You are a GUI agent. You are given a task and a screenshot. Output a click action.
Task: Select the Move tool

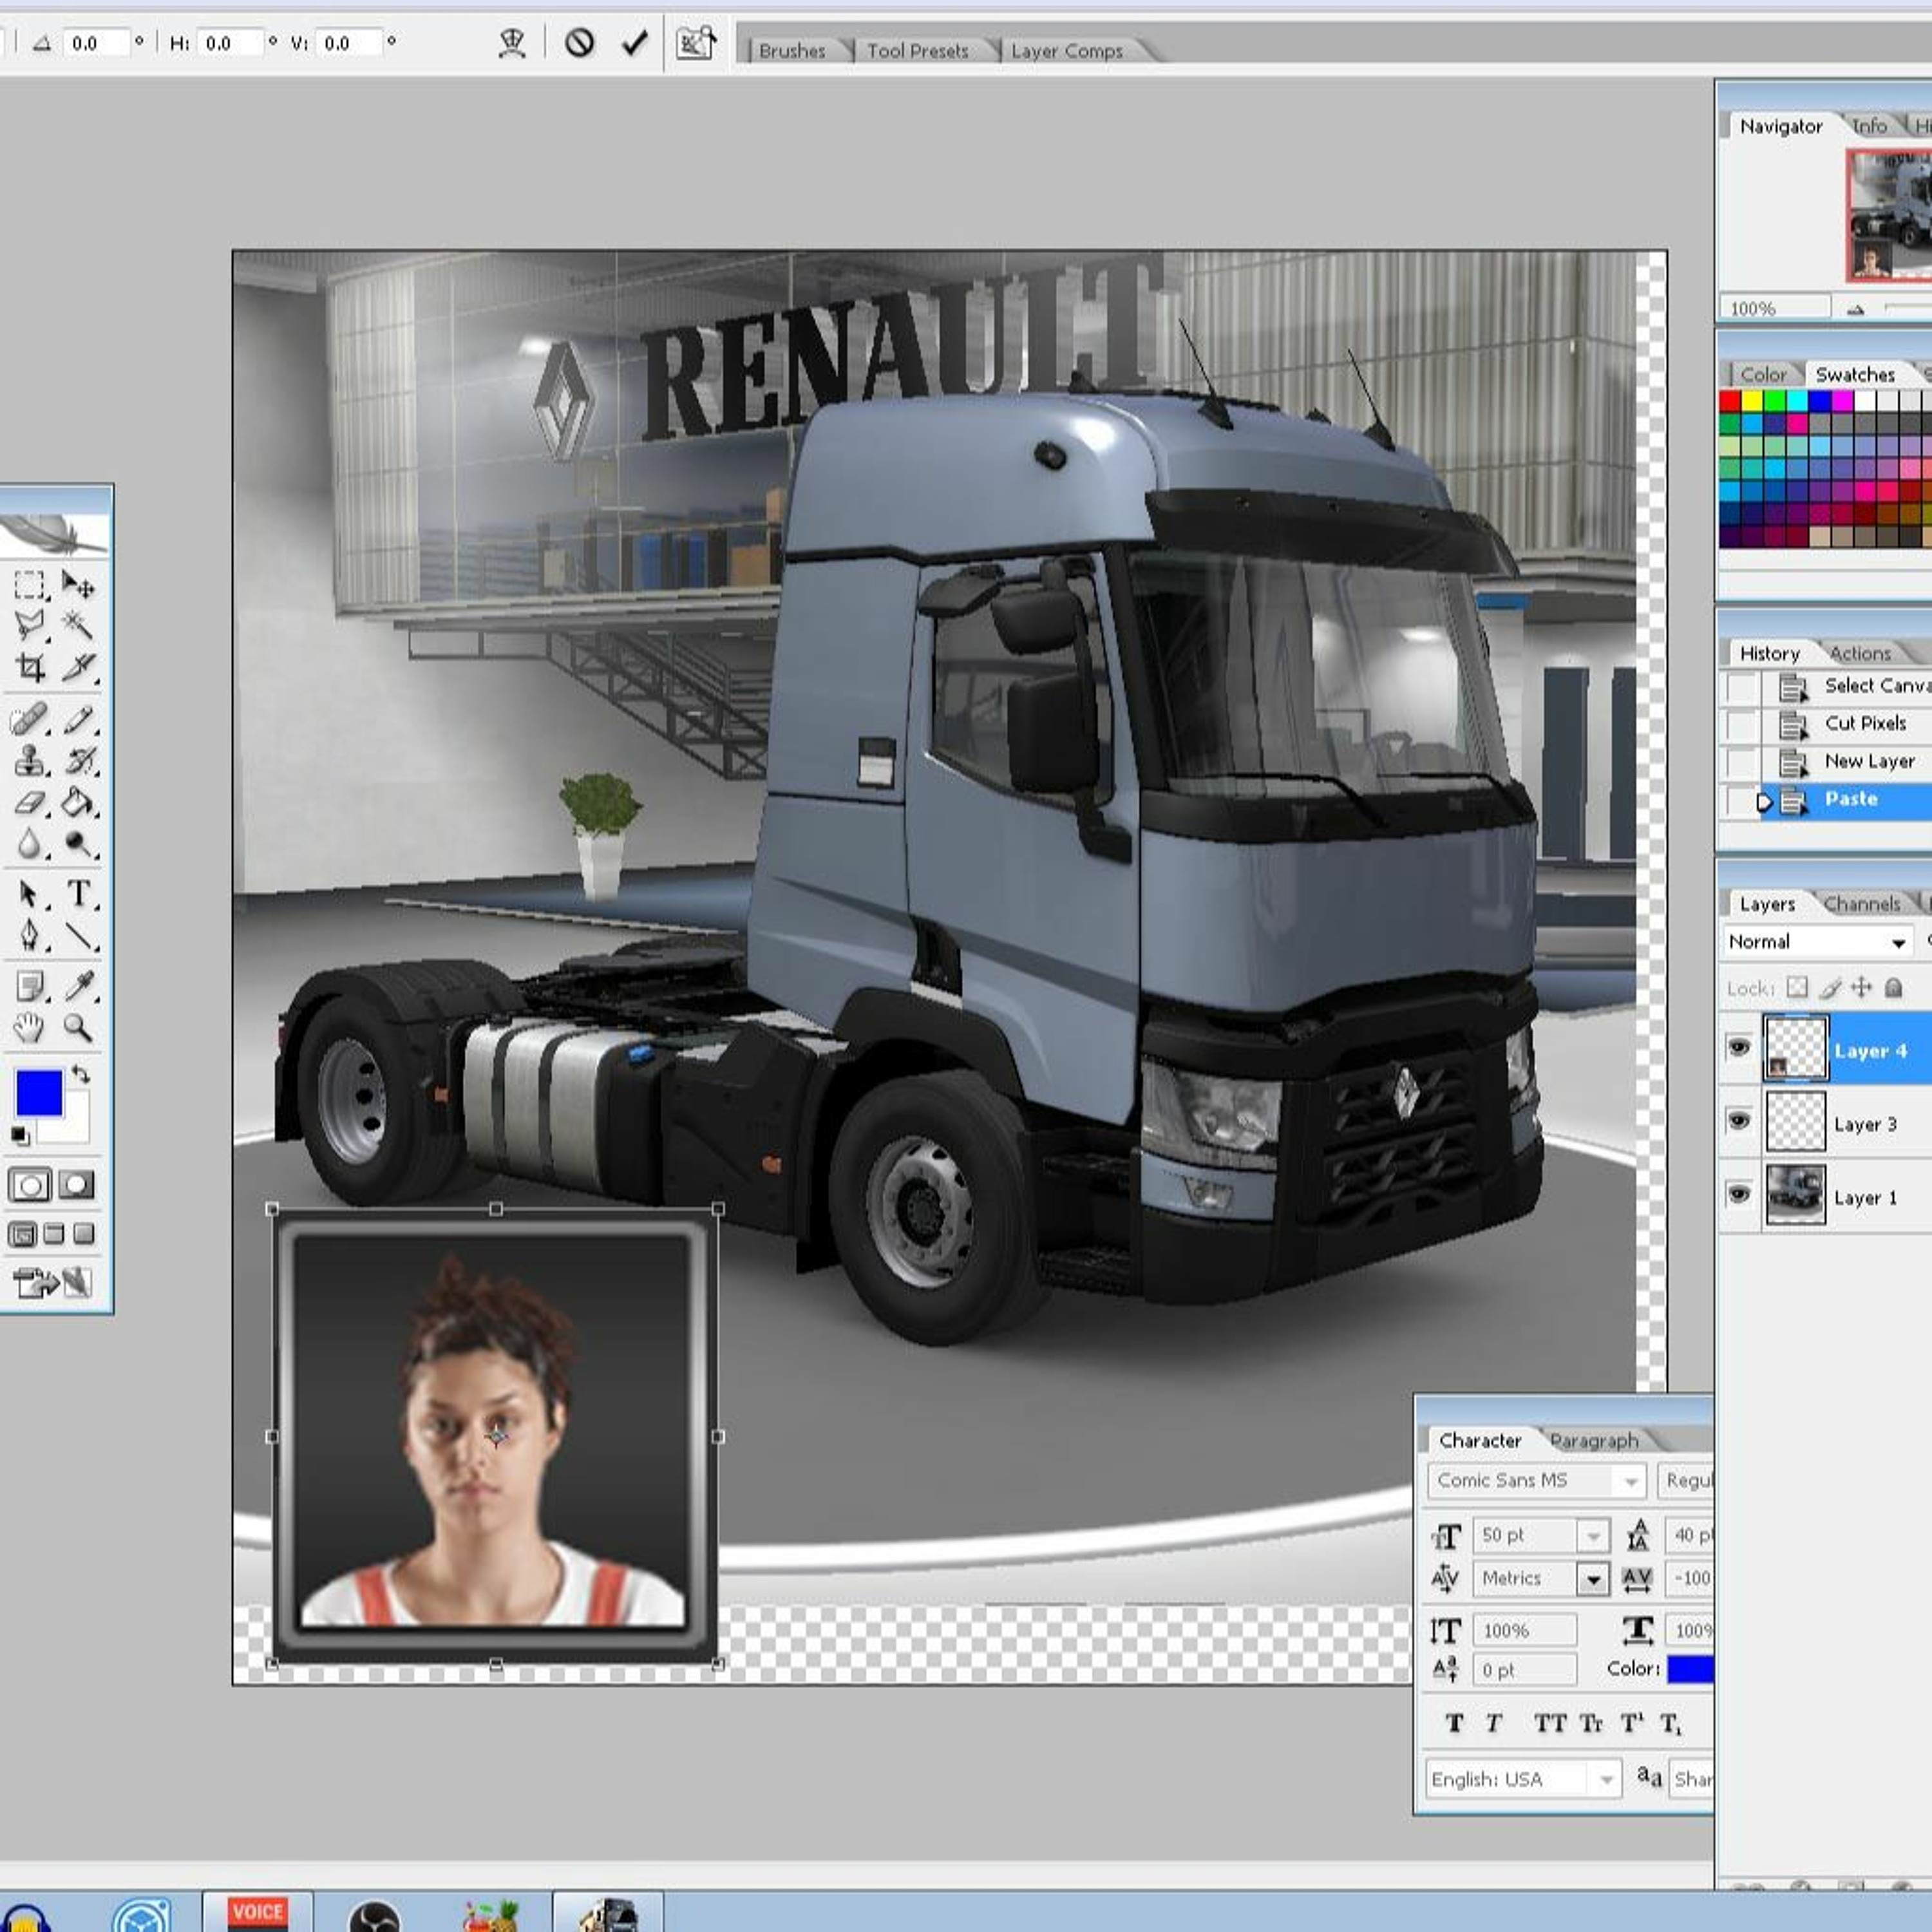coord(78,585)
